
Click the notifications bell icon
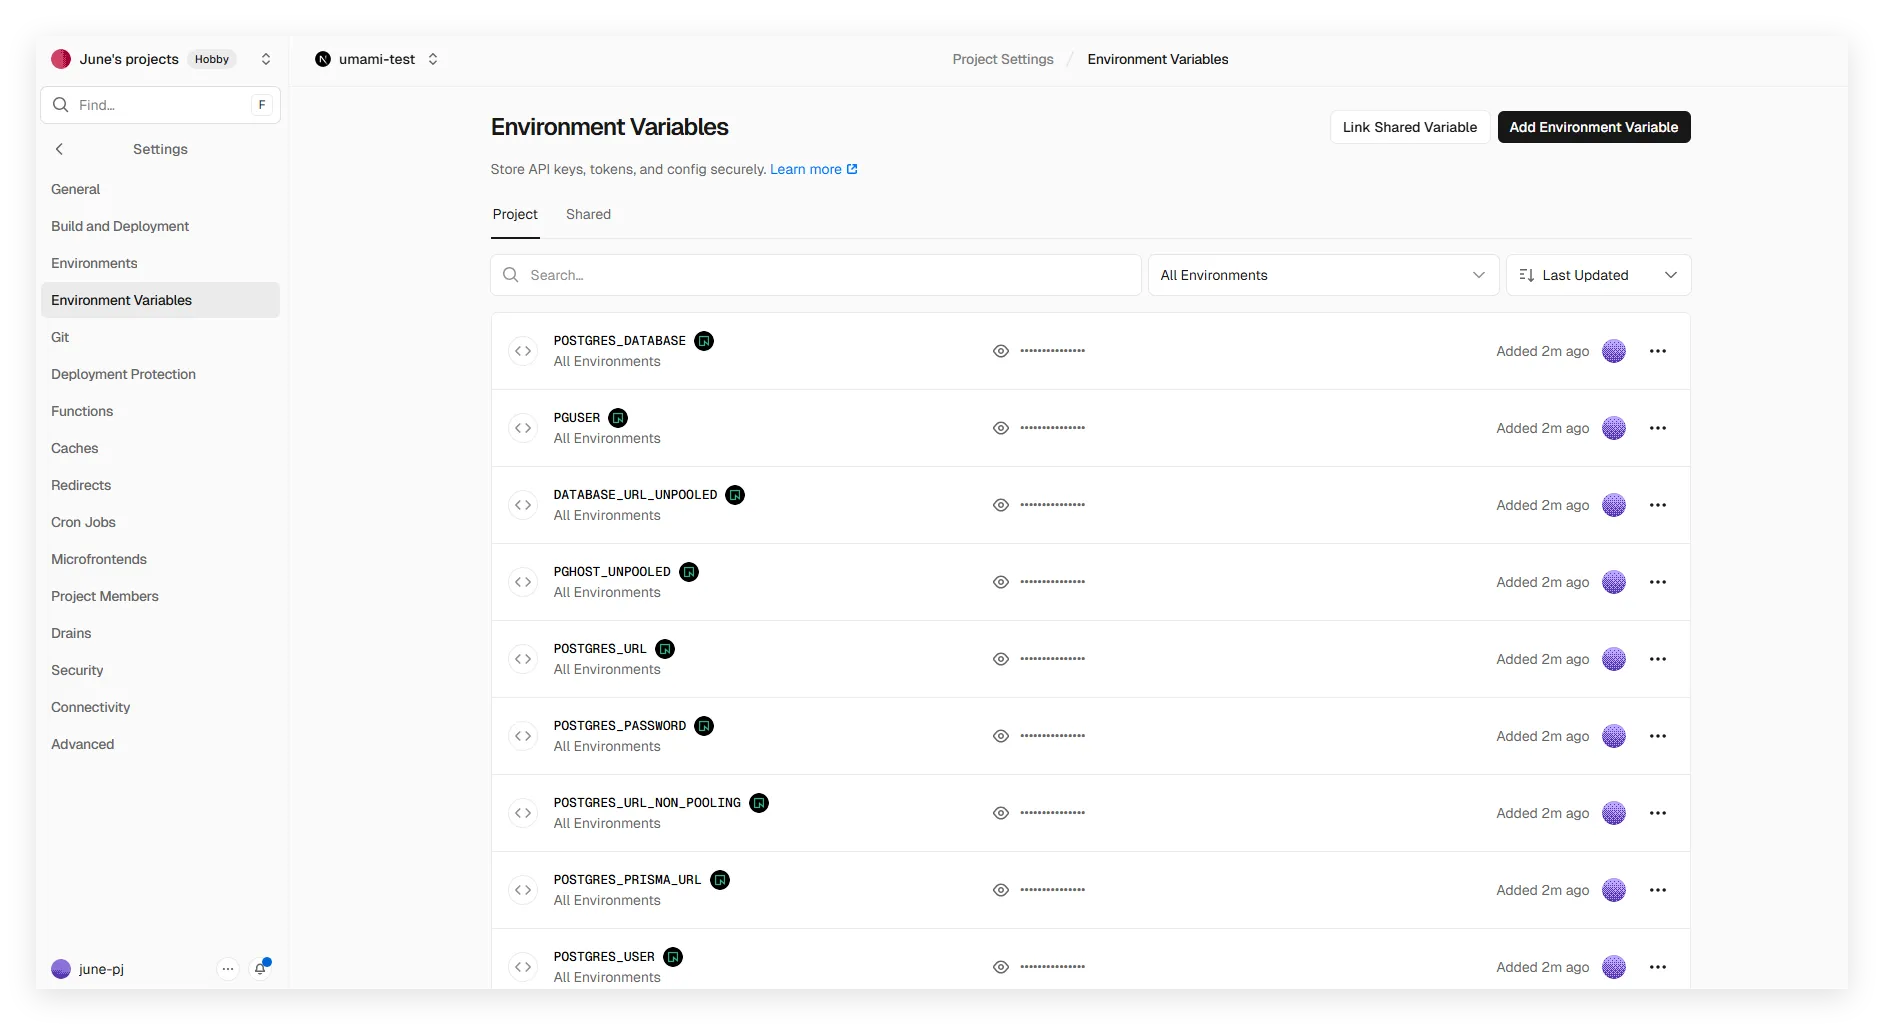click(x=261, y=969)
